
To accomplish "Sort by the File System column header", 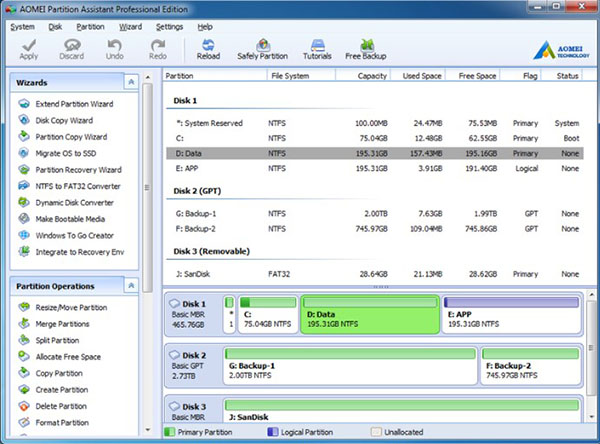I will click(x=301, y=76).
